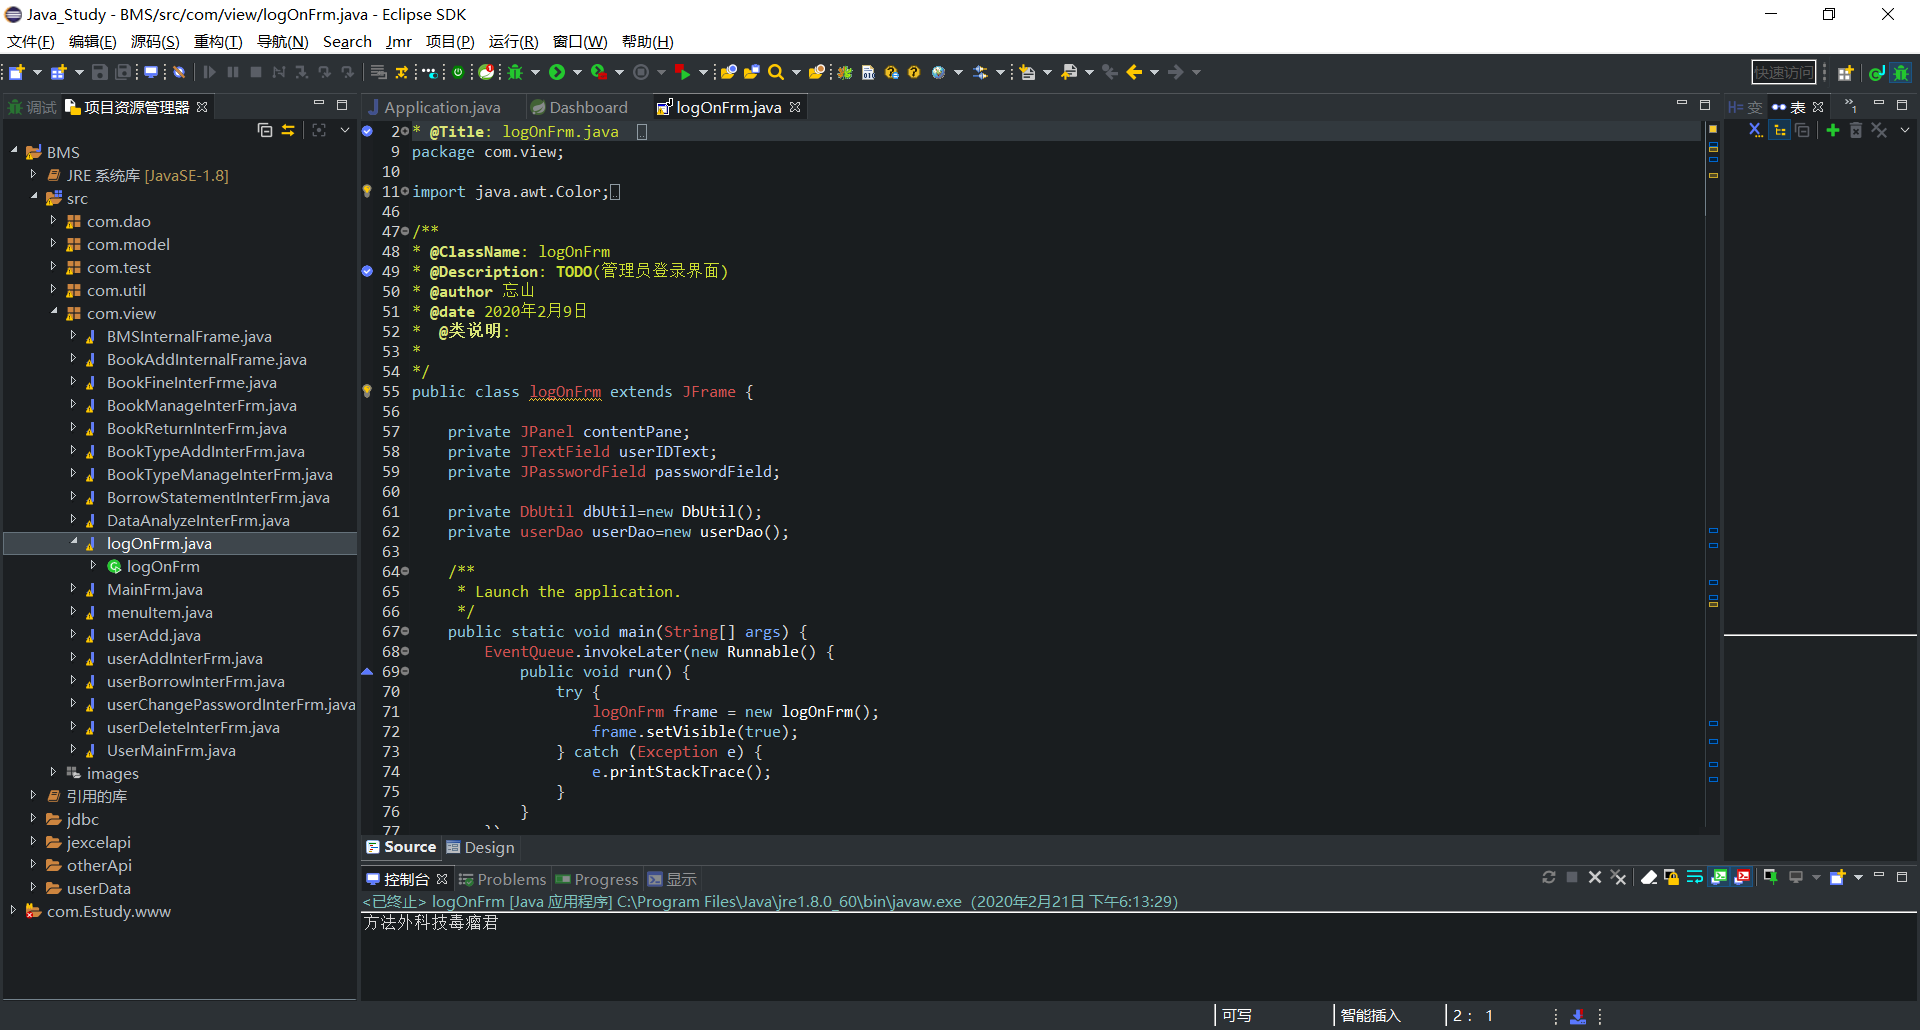Click Collapse All in project explorer
The width and height of the screenshot is (1920, 1030).
pyautogui.click(x=265, y=130)
